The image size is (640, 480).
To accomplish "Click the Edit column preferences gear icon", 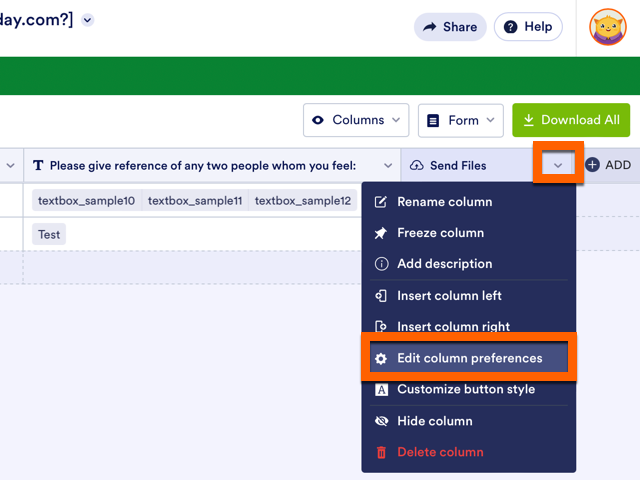I will (x=381, y=358).
